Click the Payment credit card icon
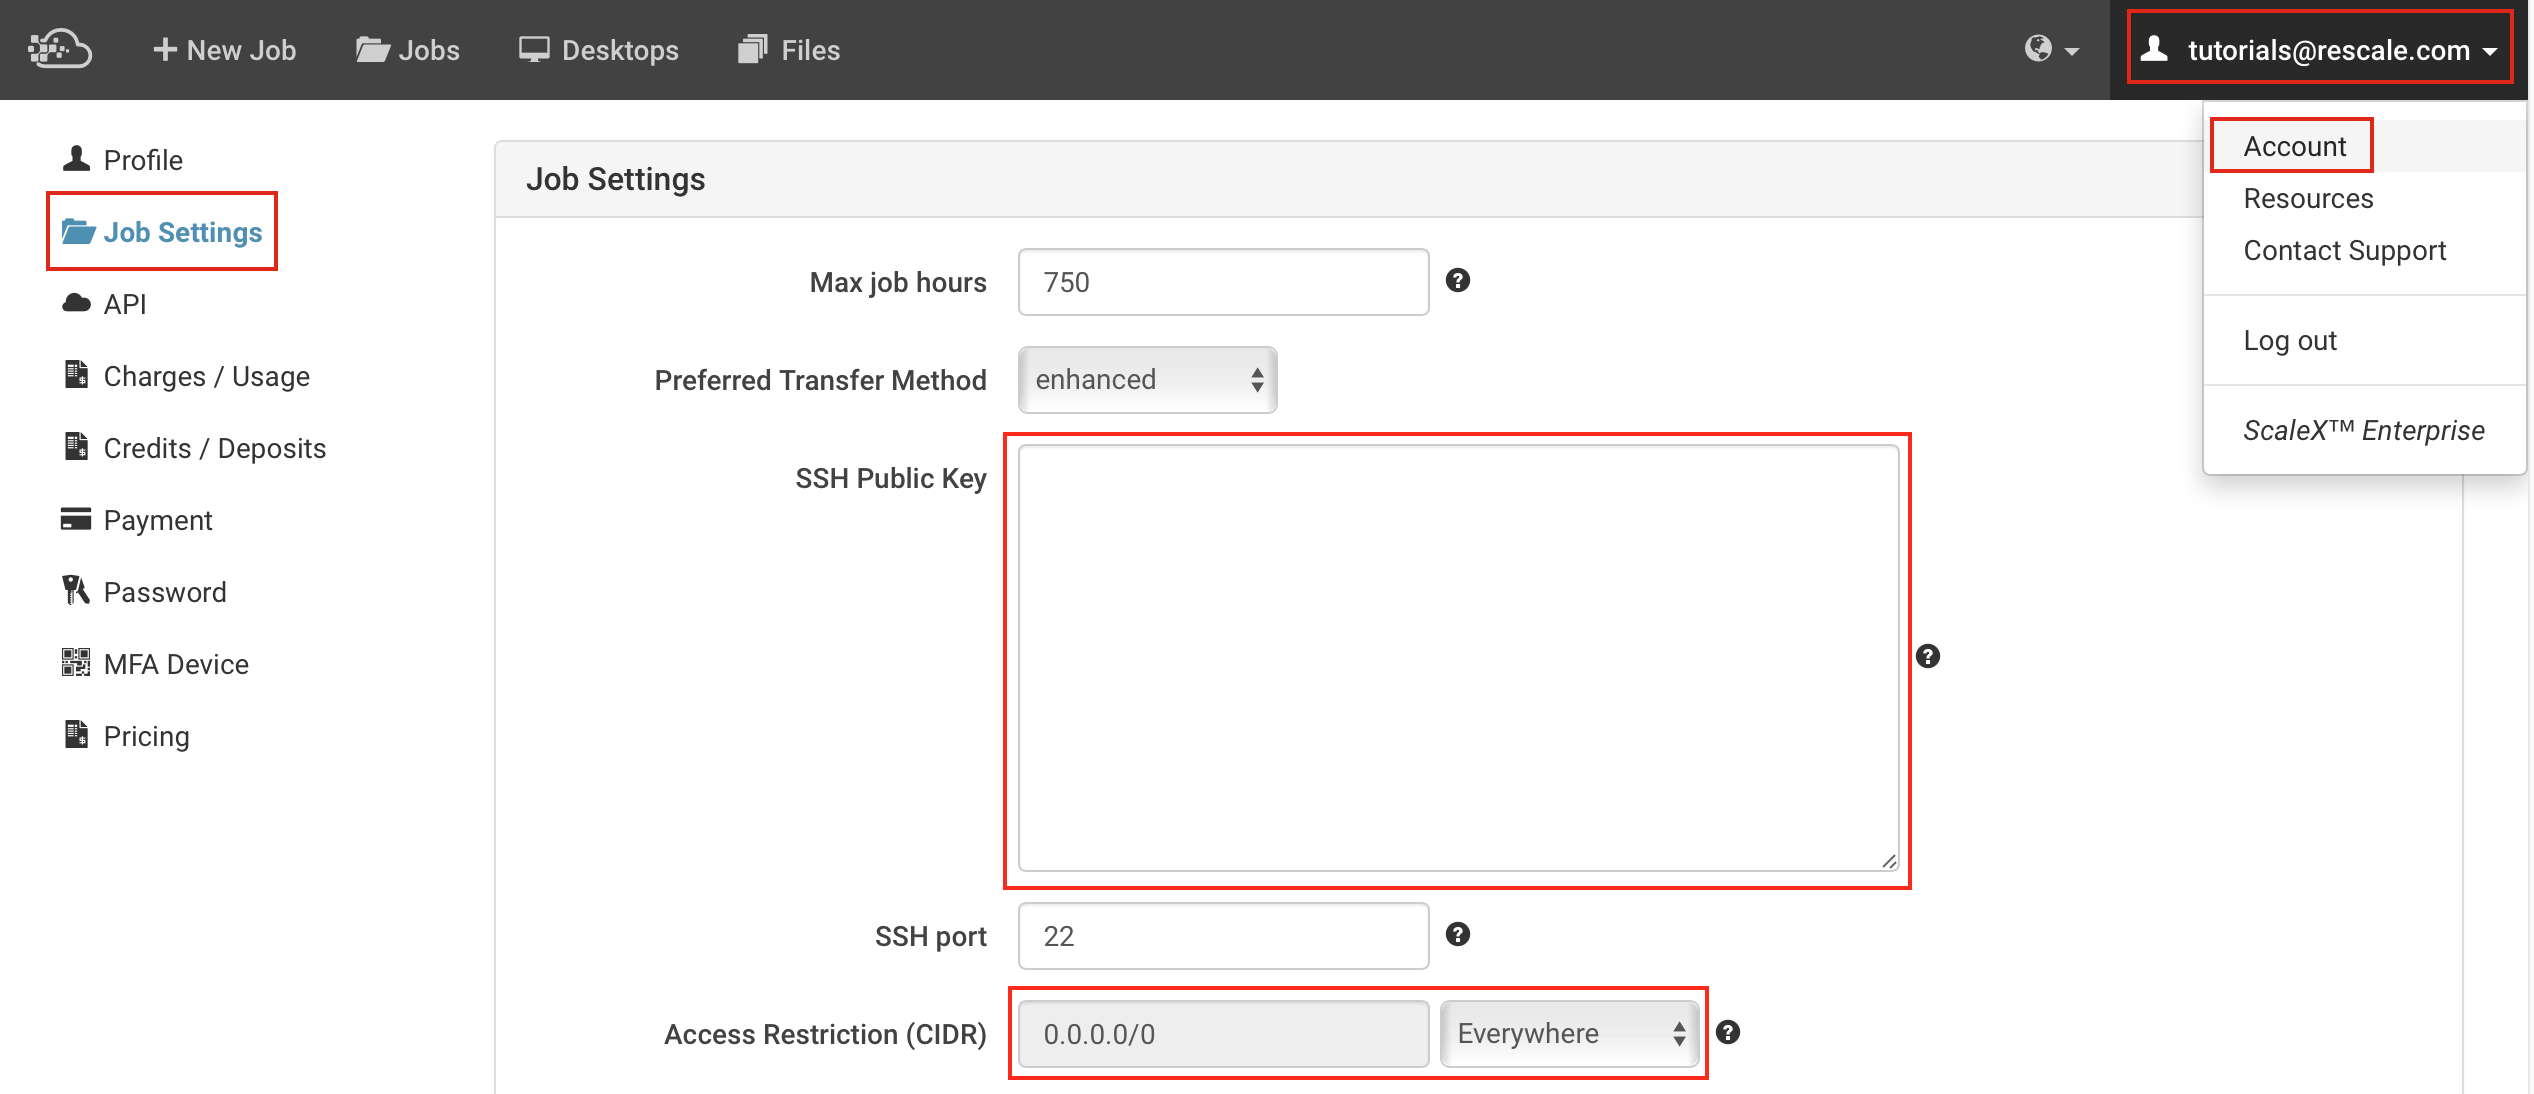Screen dimensions: 2534x1094 (76, 519)
